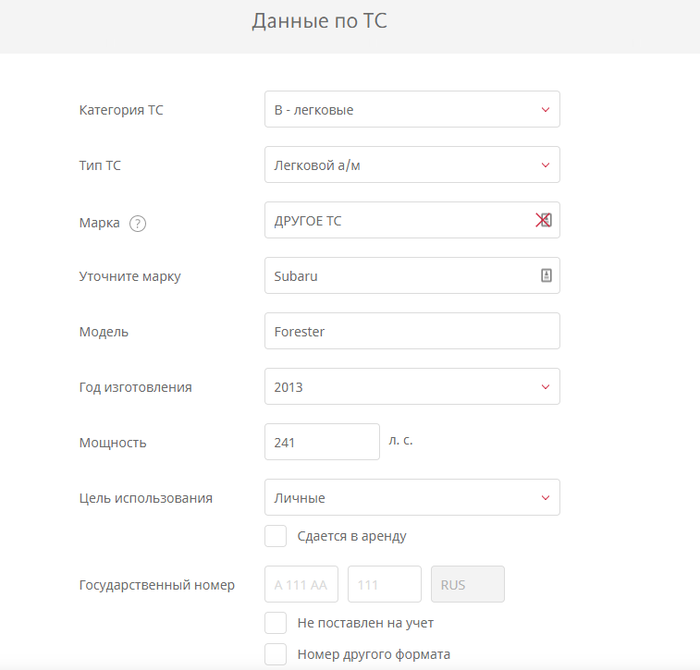Image resolution: width=700 pixels, height=670 pixels.
Task: Focus the Мощность field showing 241
Action: pyautogui.click(x=321, y=442)
